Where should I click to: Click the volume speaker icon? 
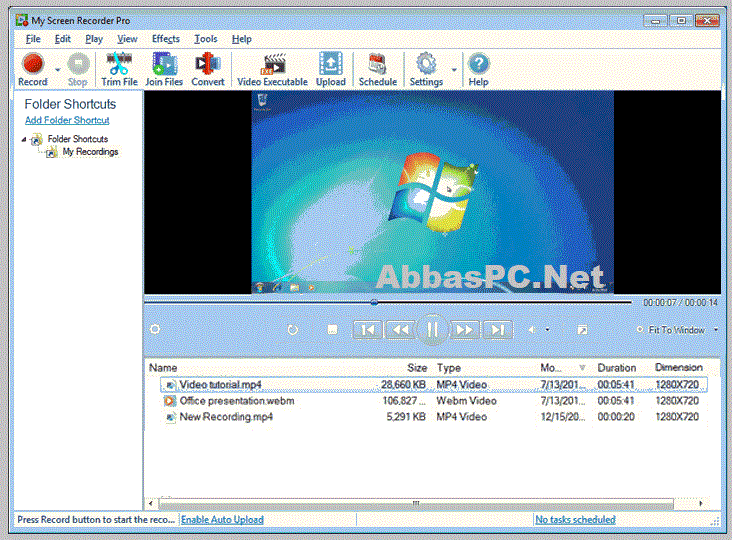coord(532,330)
